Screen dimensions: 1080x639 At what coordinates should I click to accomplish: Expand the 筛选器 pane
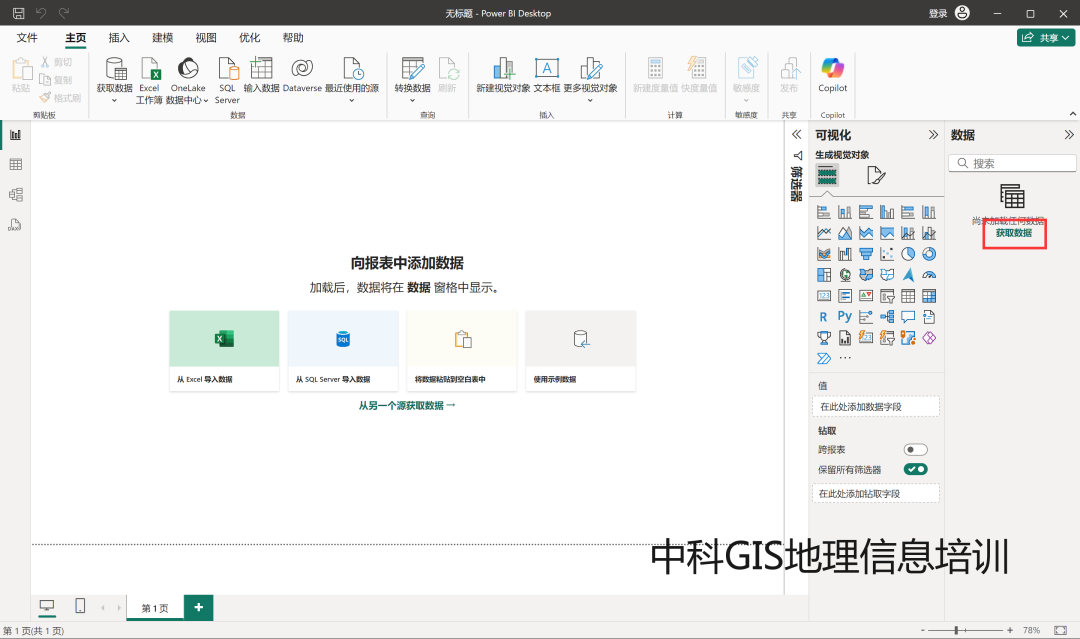(x=796, y=135)
